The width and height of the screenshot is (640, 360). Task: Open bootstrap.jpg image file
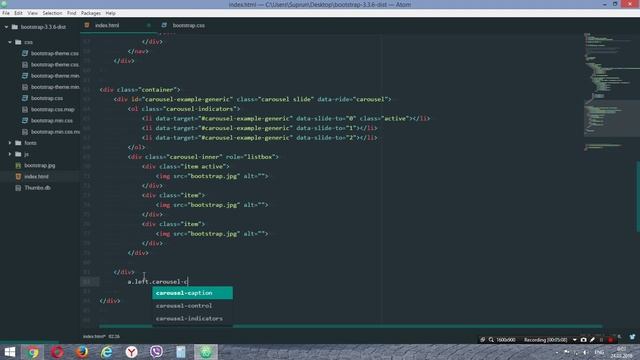pos(40,165)
